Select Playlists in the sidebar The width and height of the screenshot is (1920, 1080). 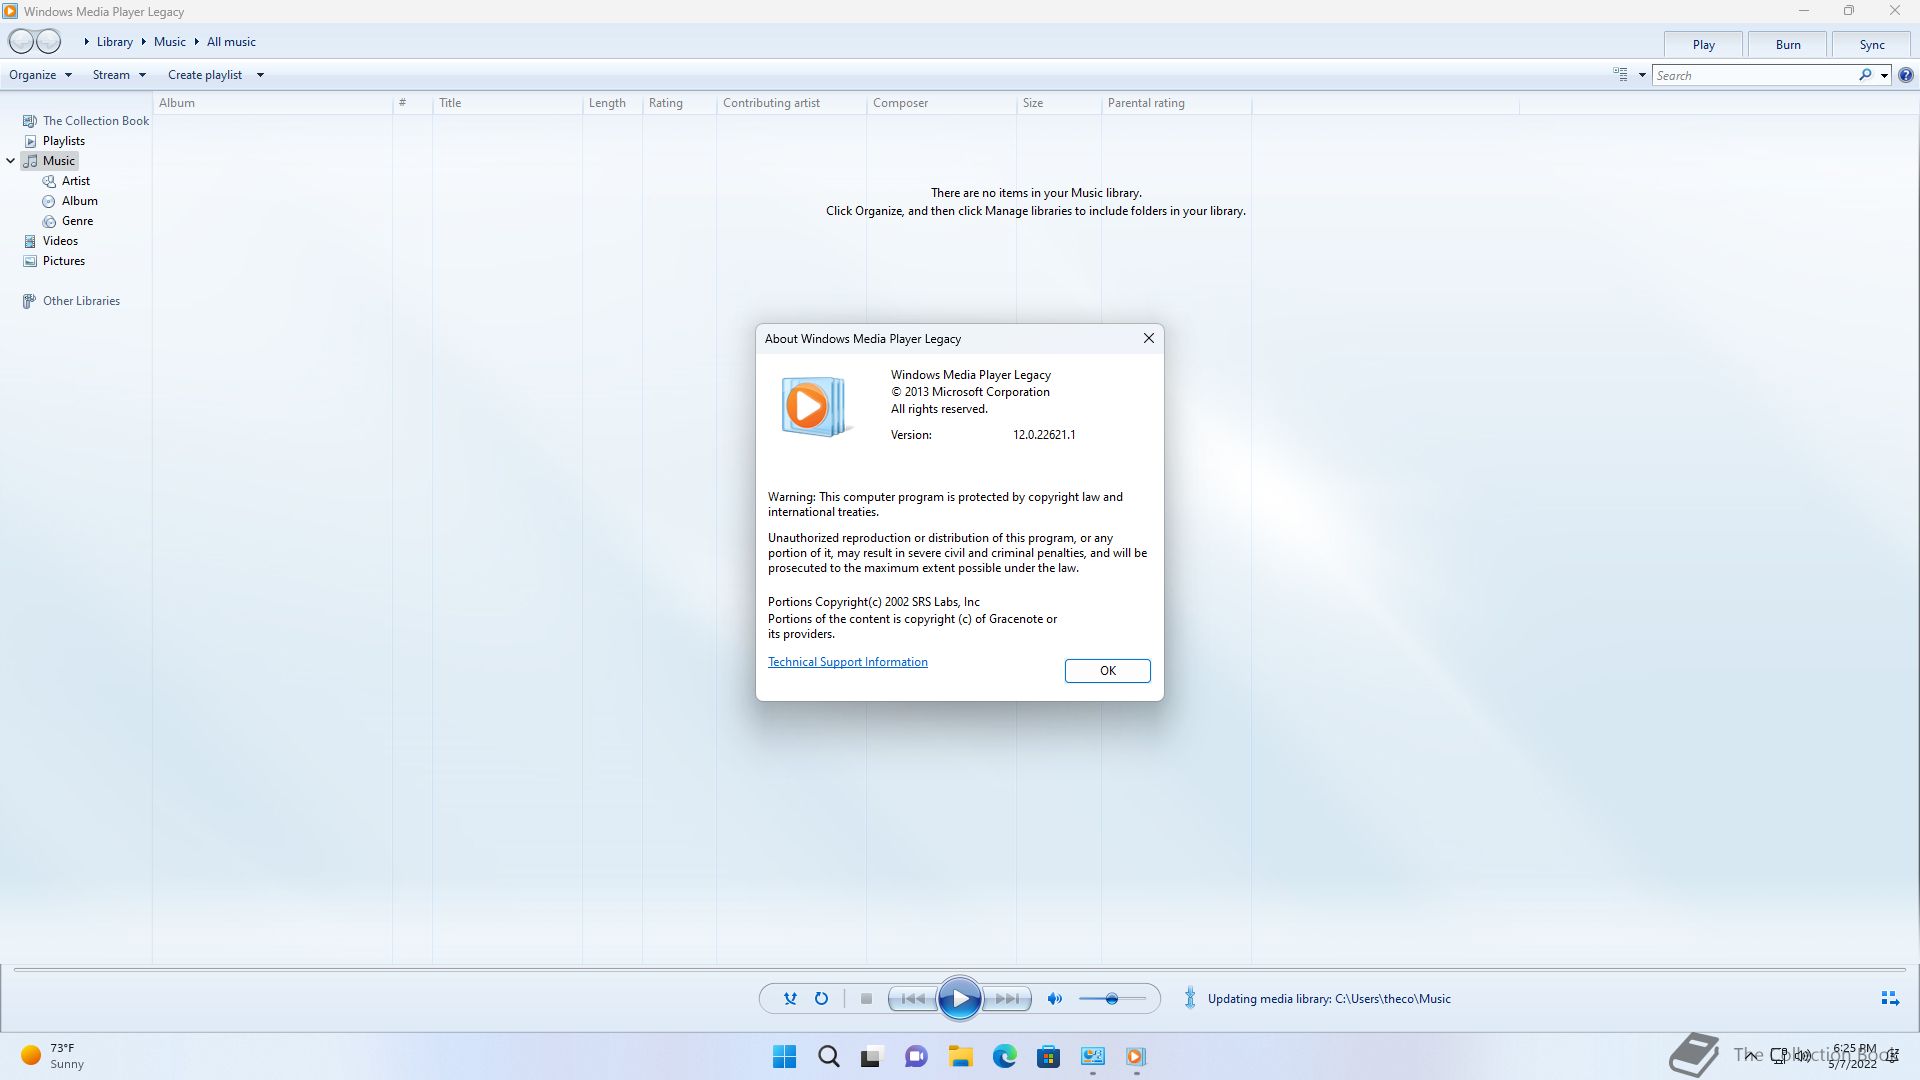click(x=54, y=141)
